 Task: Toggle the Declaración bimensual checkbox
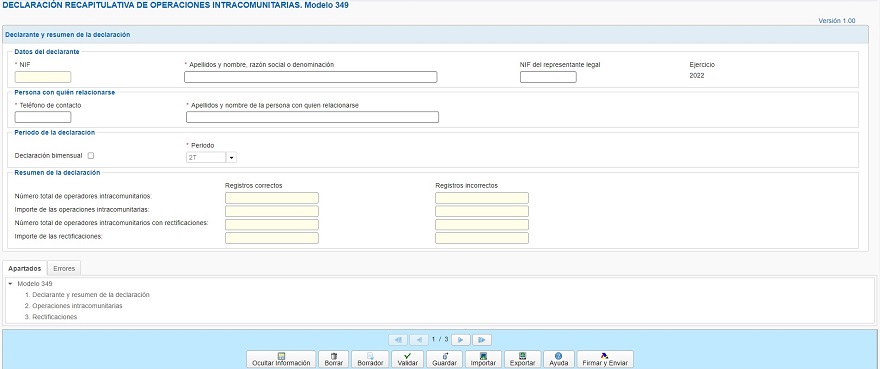[91, 156]
